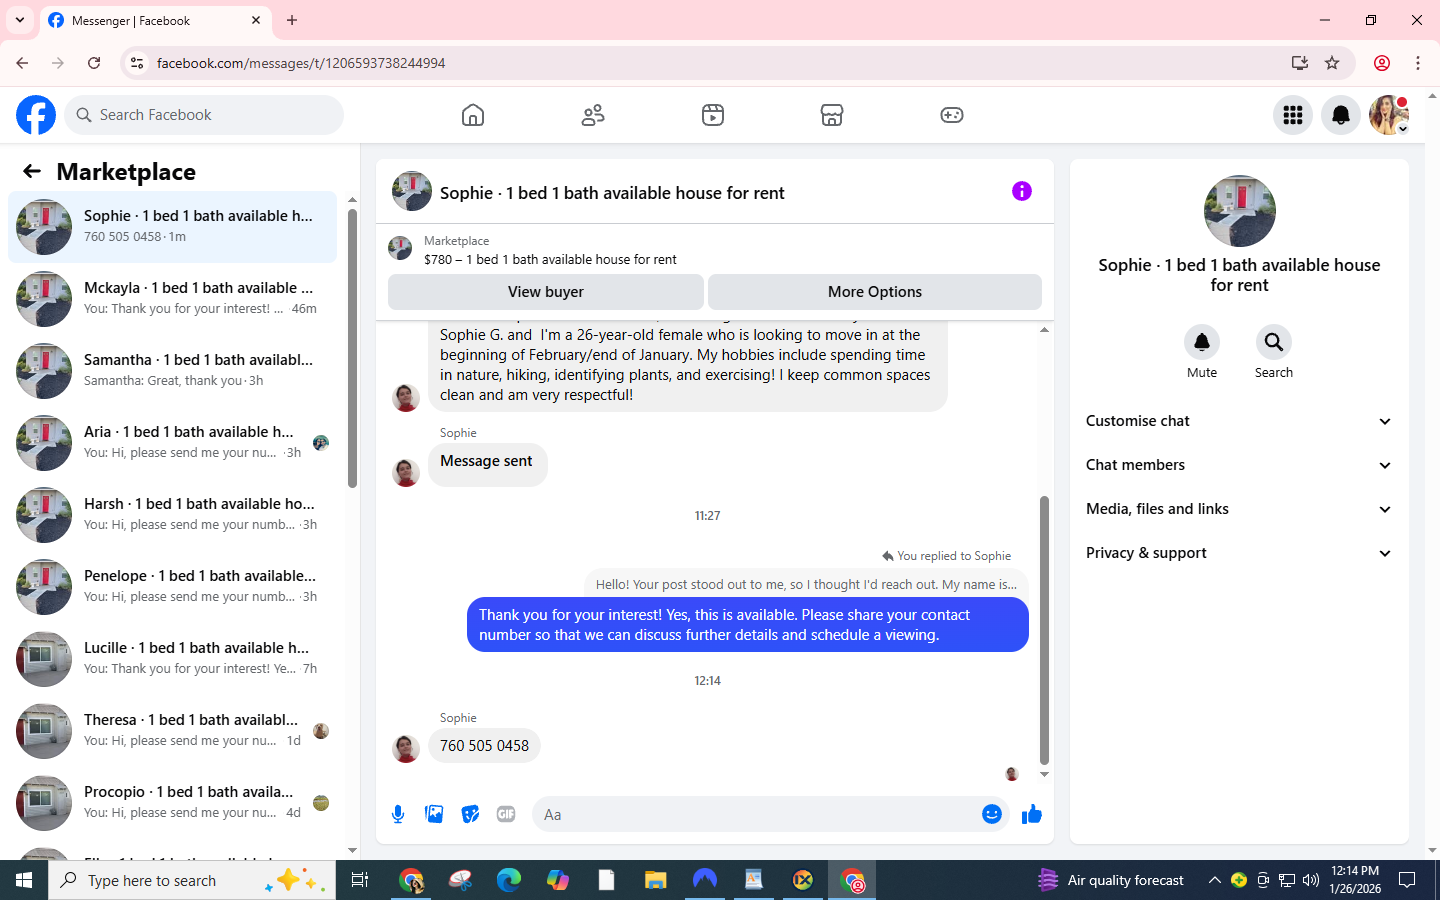1440x900 pixels.
Task: Open Sophie conversation in list
Action: (172, 227)
